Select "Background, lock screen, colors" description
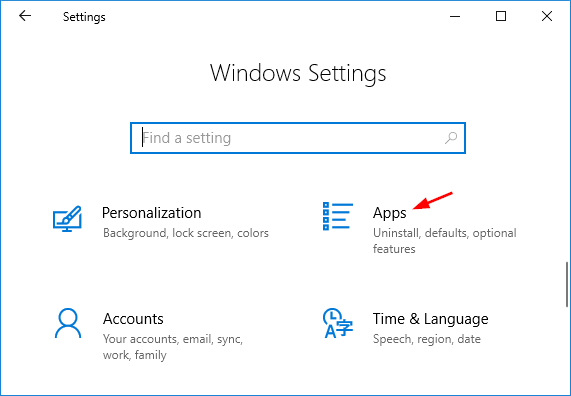 tap(186, 233)
